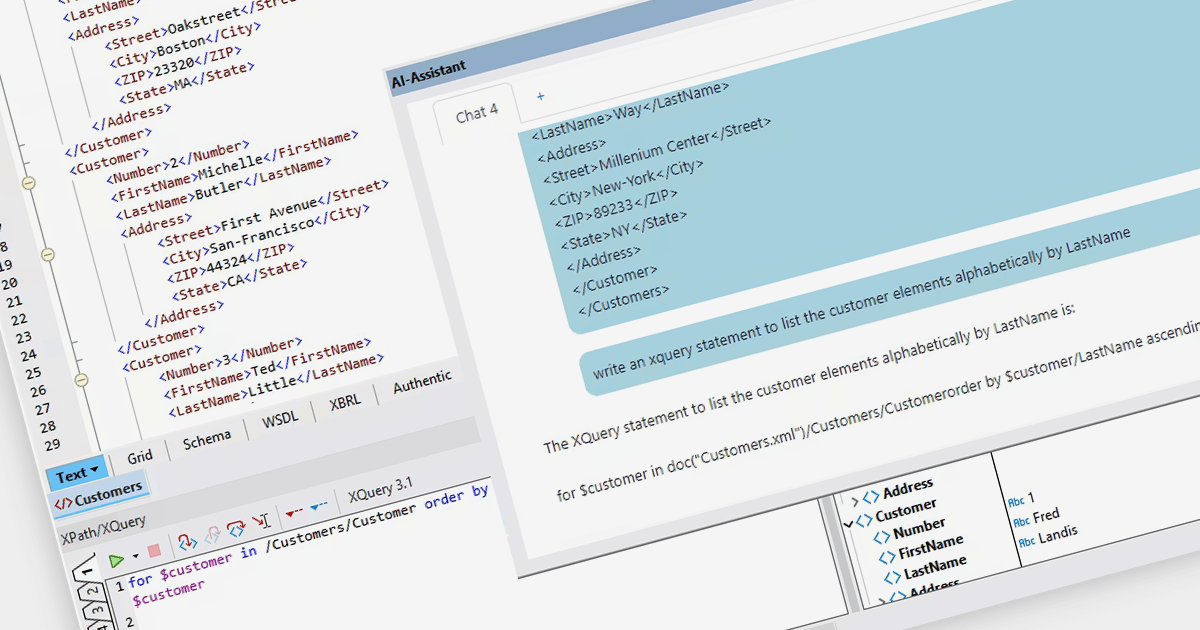Image resolution: width=1200 pixels, height=630 pixels.
Task: Click the run-to-cursor icon
Action: (260, 523)
